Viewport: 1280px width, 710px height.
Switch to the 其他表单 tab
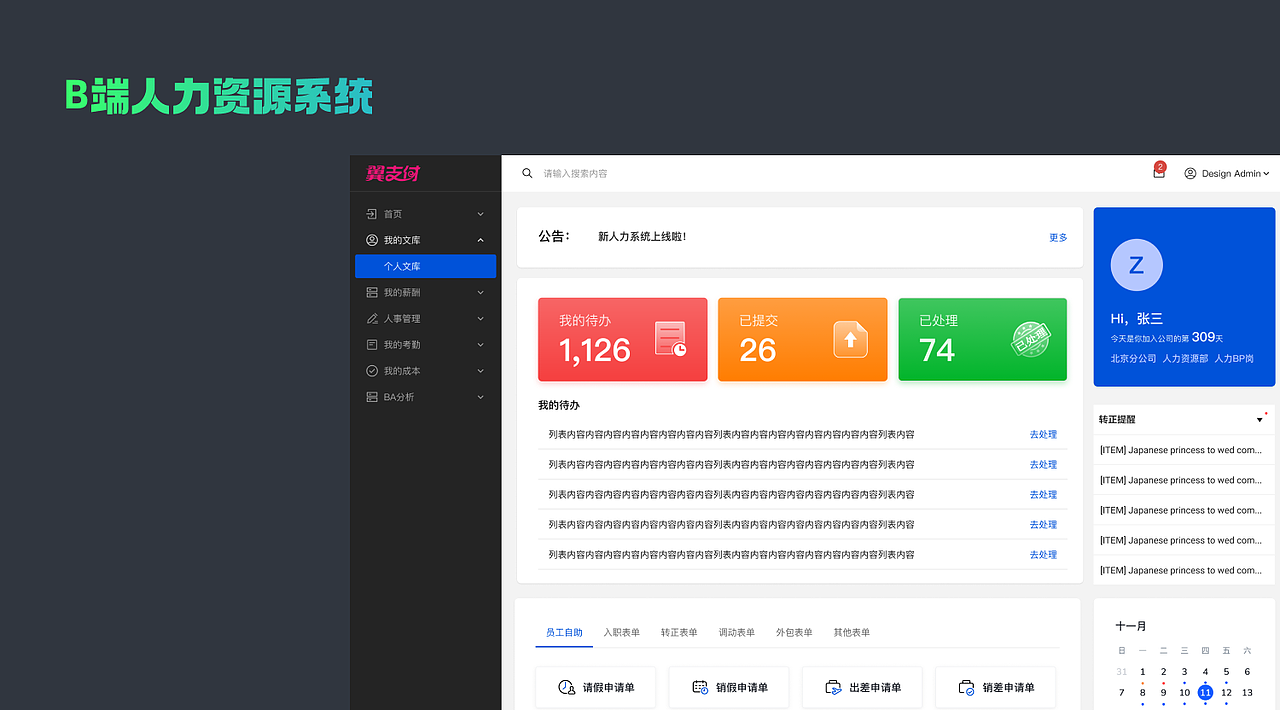click(852, 632)
